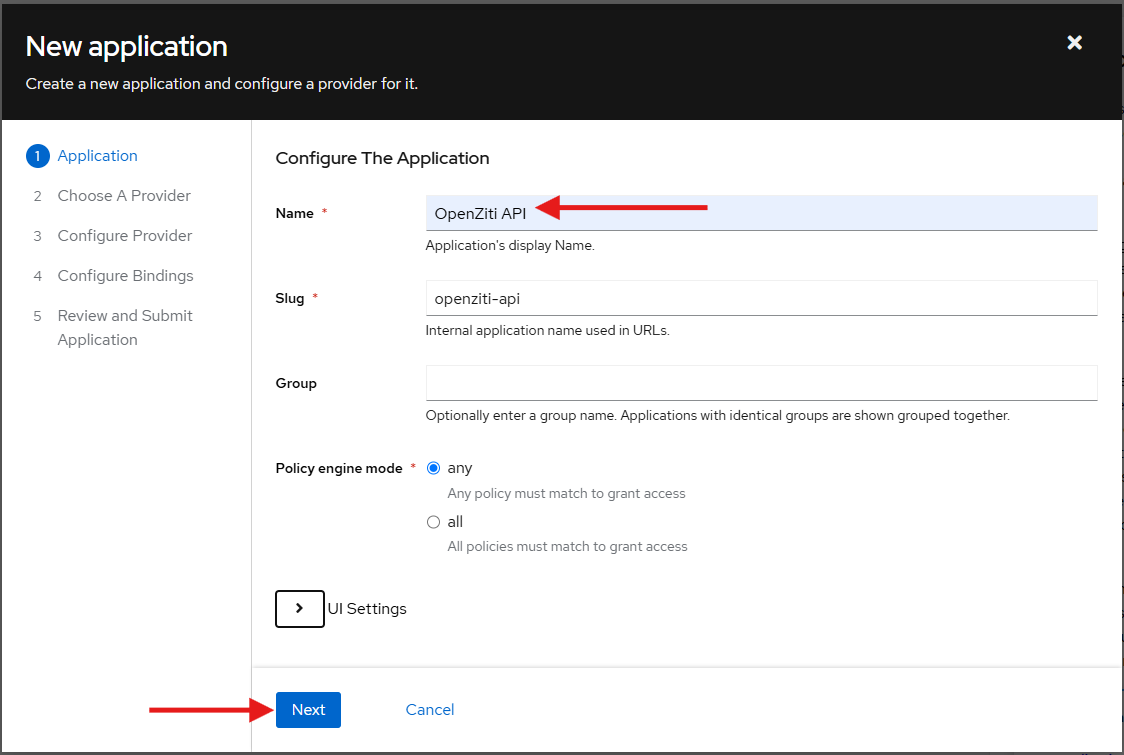Select the 'any' policy engine mode
The image size is (1124, 755).
433,468
